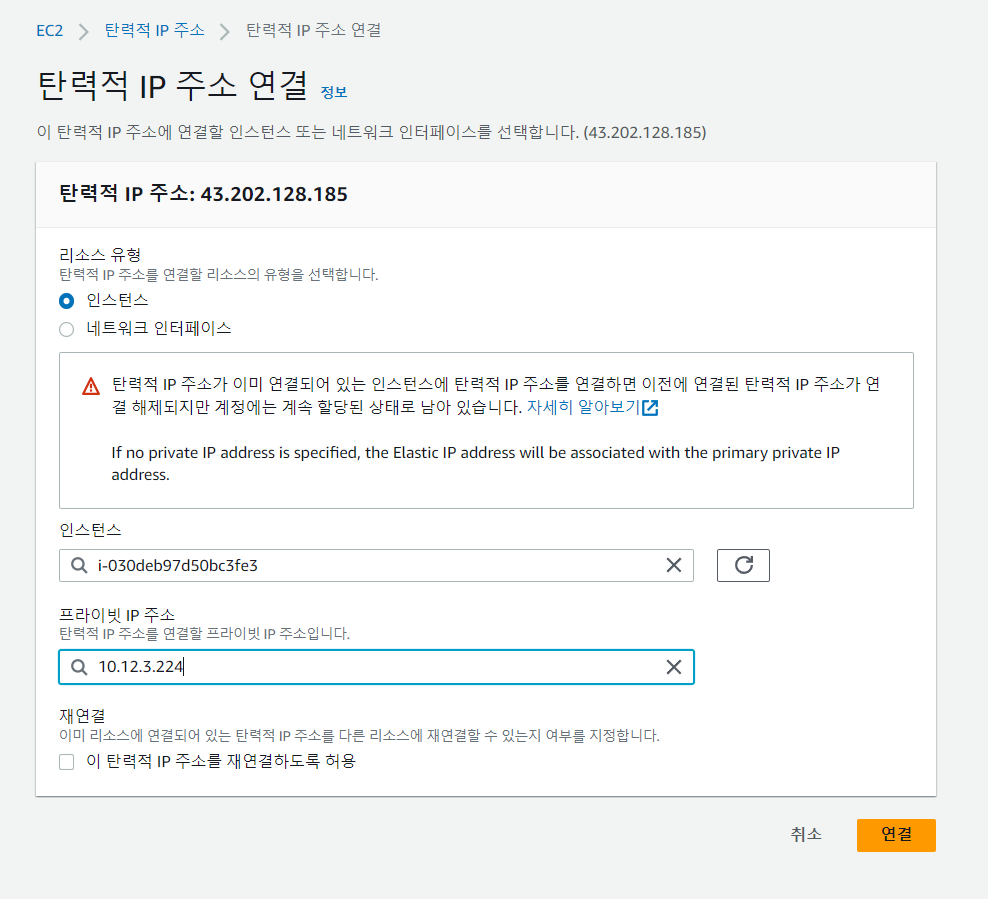Click the warning triangle icon

[x=91, y=386]
